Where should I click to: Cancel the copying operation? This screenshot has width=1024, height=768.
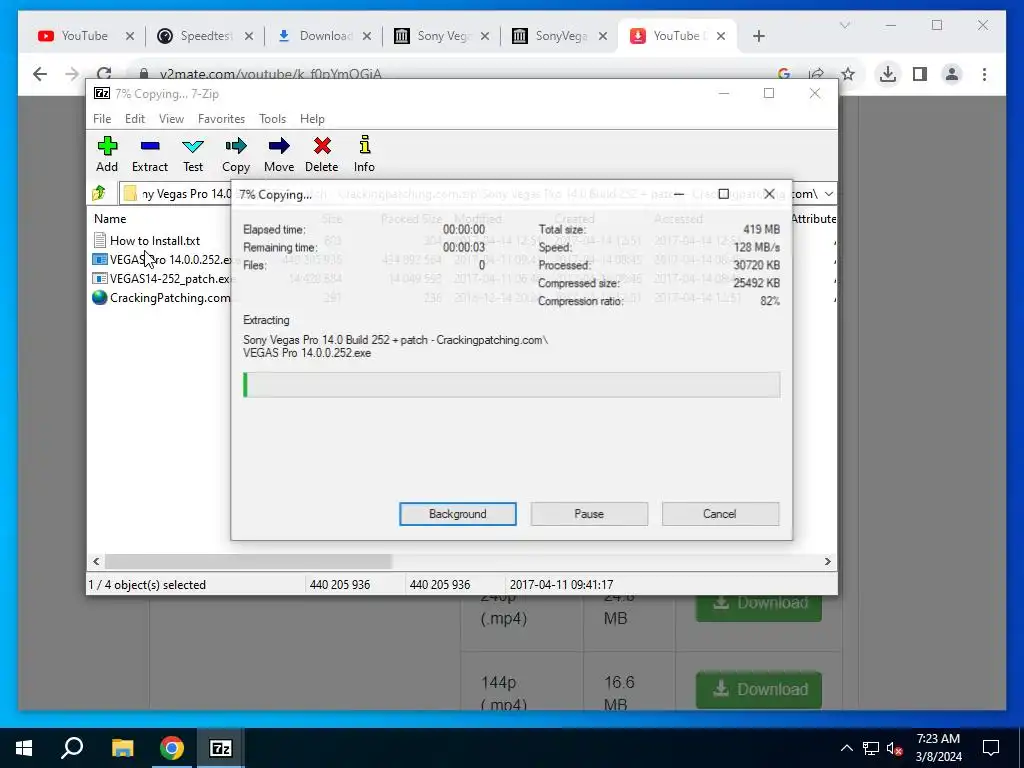click(x=720, y=514)
